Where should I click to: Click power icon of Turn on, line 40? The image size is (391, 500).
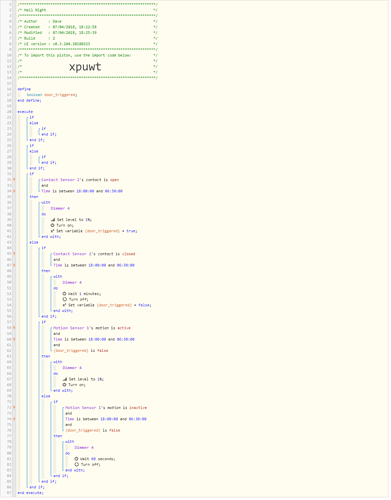pos(53,226)
